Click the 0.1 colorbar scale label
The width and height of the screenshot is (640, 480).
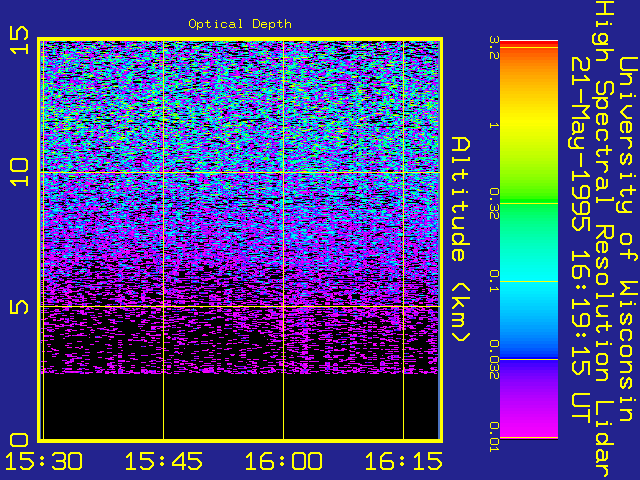tap(494, 281)
